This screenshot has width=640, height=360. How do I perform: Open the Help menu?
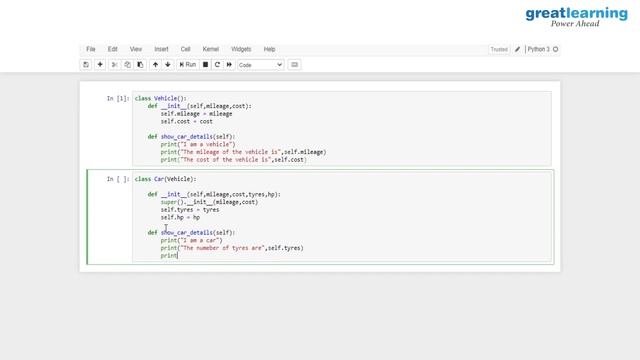269,49
